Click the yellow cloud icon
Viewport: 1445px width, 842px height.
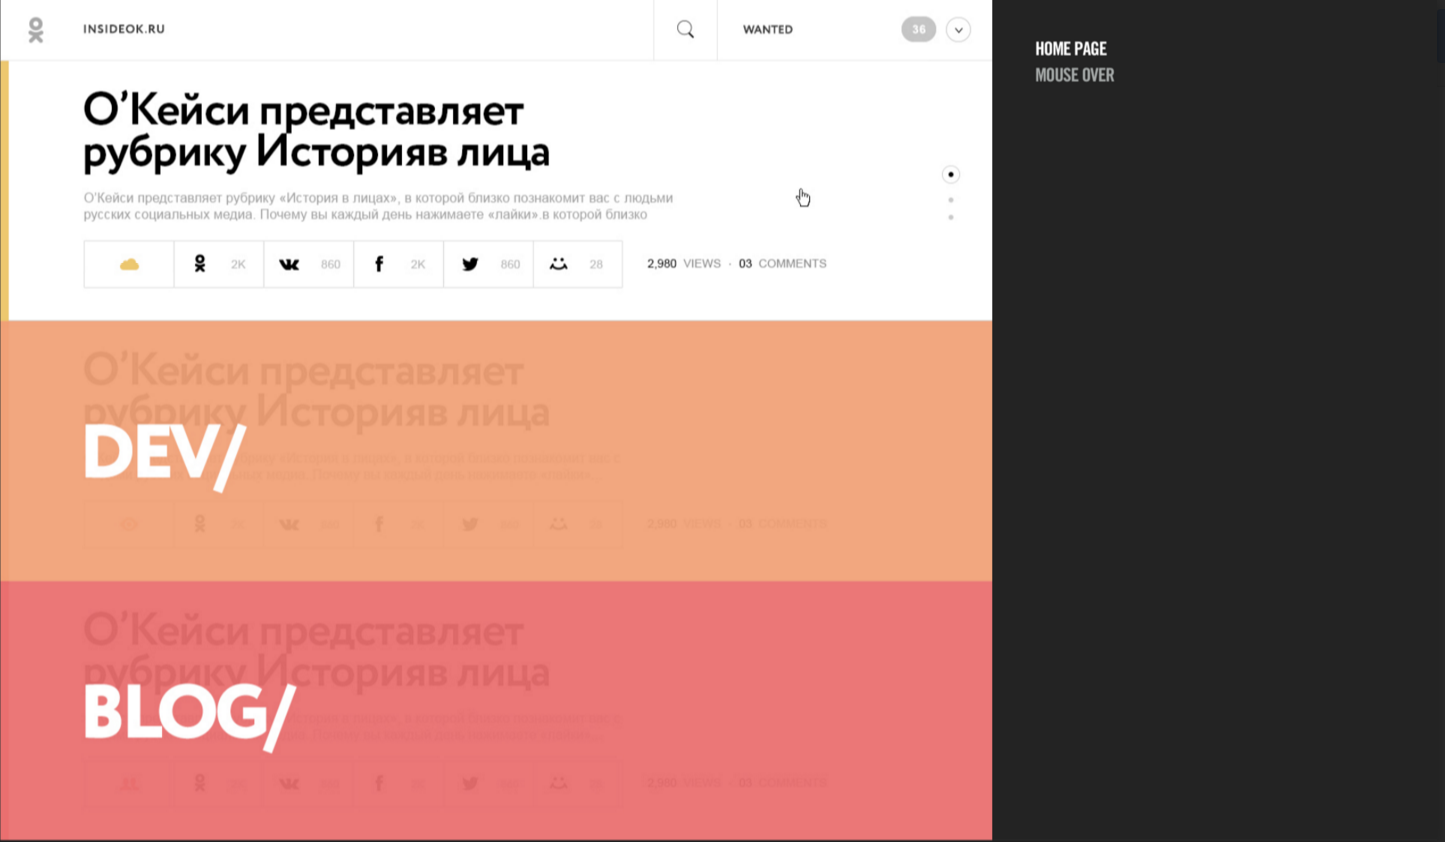[x=129, y=264]
